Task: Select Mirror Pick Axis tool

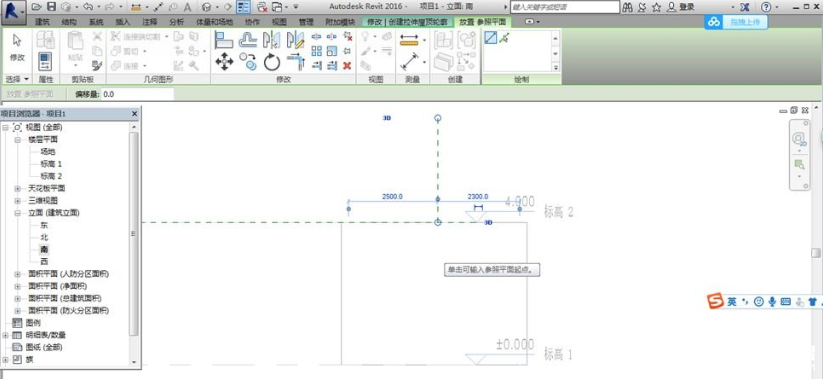Action: [271, 40]
